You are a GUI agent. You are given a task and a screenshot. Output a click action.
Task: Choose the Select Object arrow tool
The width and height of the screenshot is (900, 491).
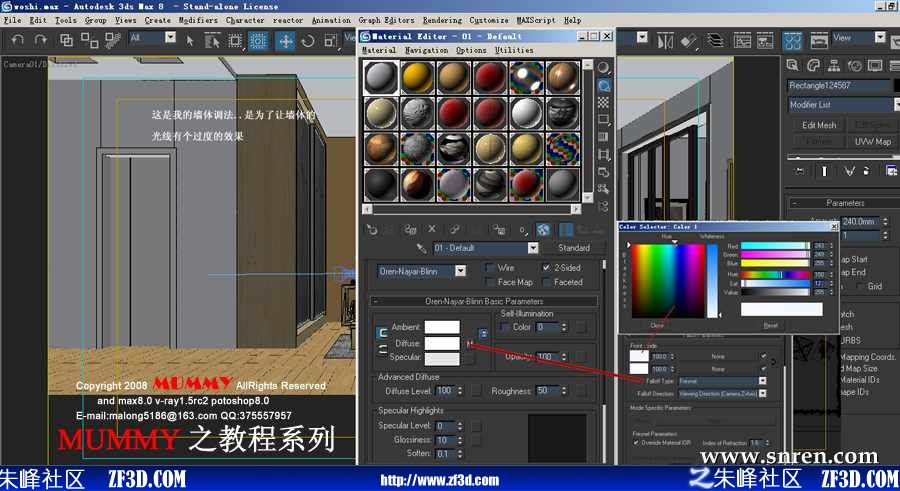190,41
